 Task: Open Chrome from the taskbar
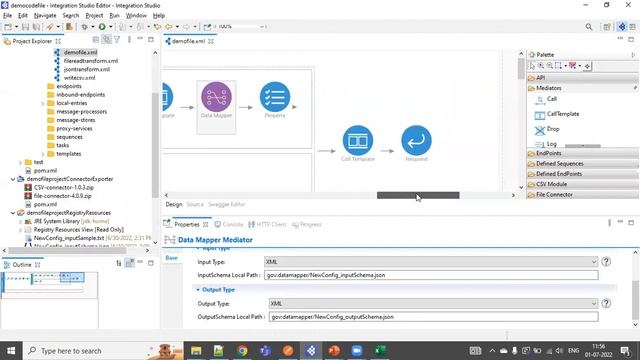pyautogui.click(x=242, y=351)
